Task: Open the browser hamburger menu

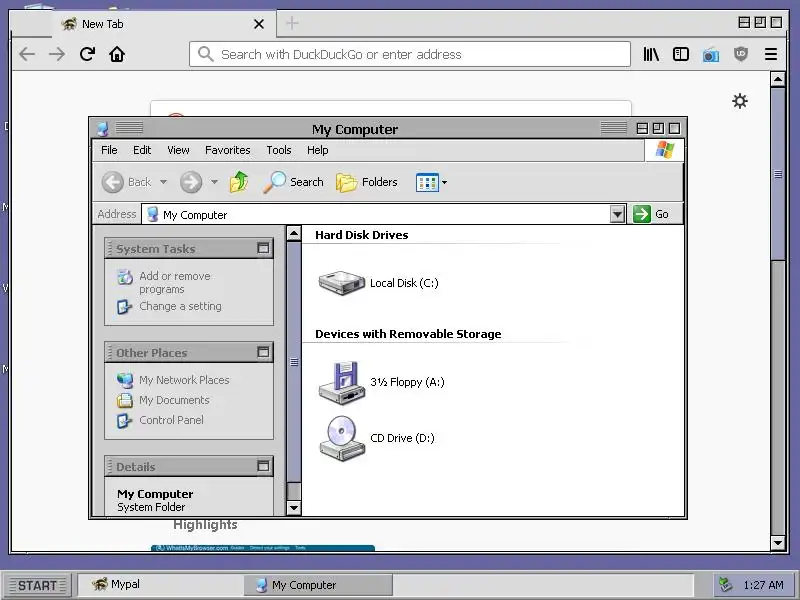Action: click(x=771, y=54)
